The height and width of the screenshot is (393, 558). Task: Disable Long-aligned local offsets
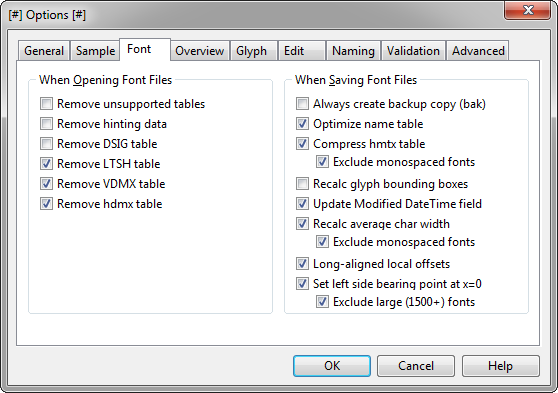click(302, 264)
